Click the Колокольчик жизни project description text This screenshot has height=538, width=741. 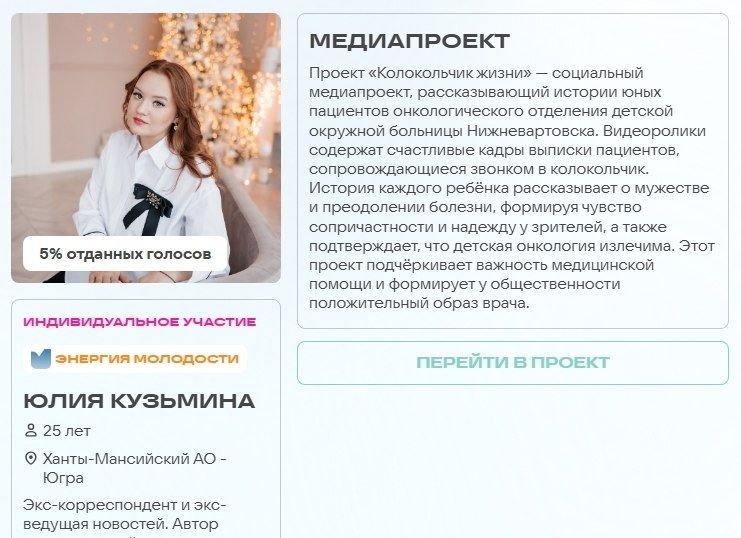[x=512, y=188]
